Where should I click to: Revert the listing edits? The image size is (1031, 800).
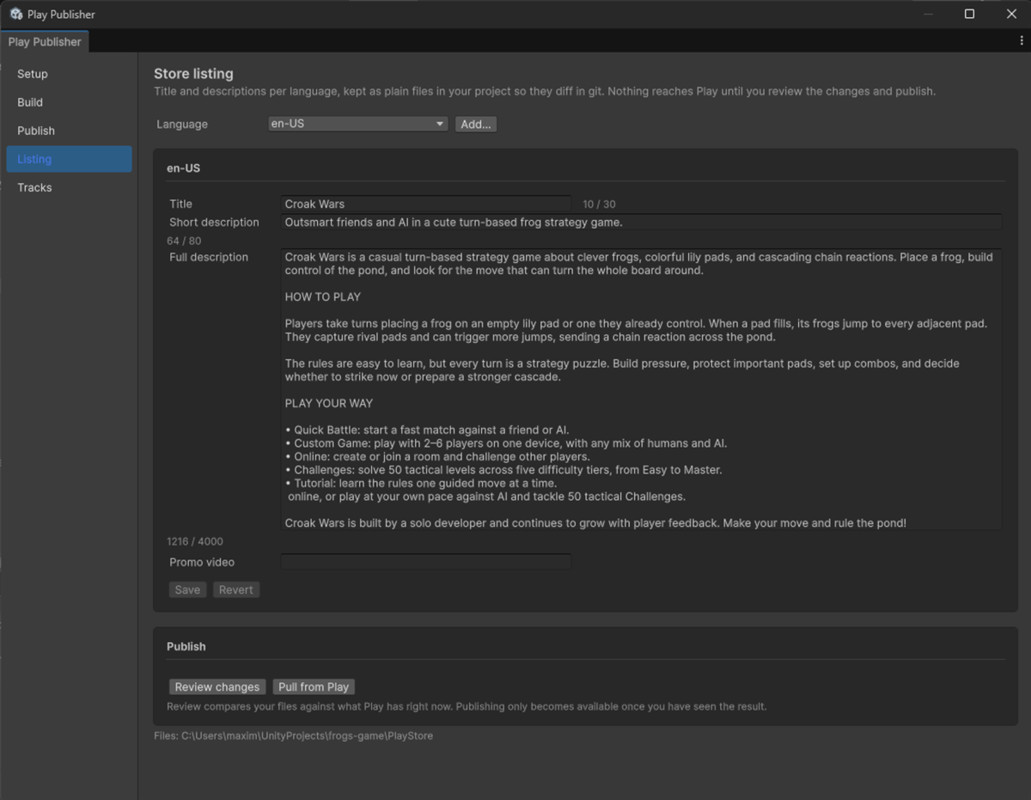[x=236, y=590]
